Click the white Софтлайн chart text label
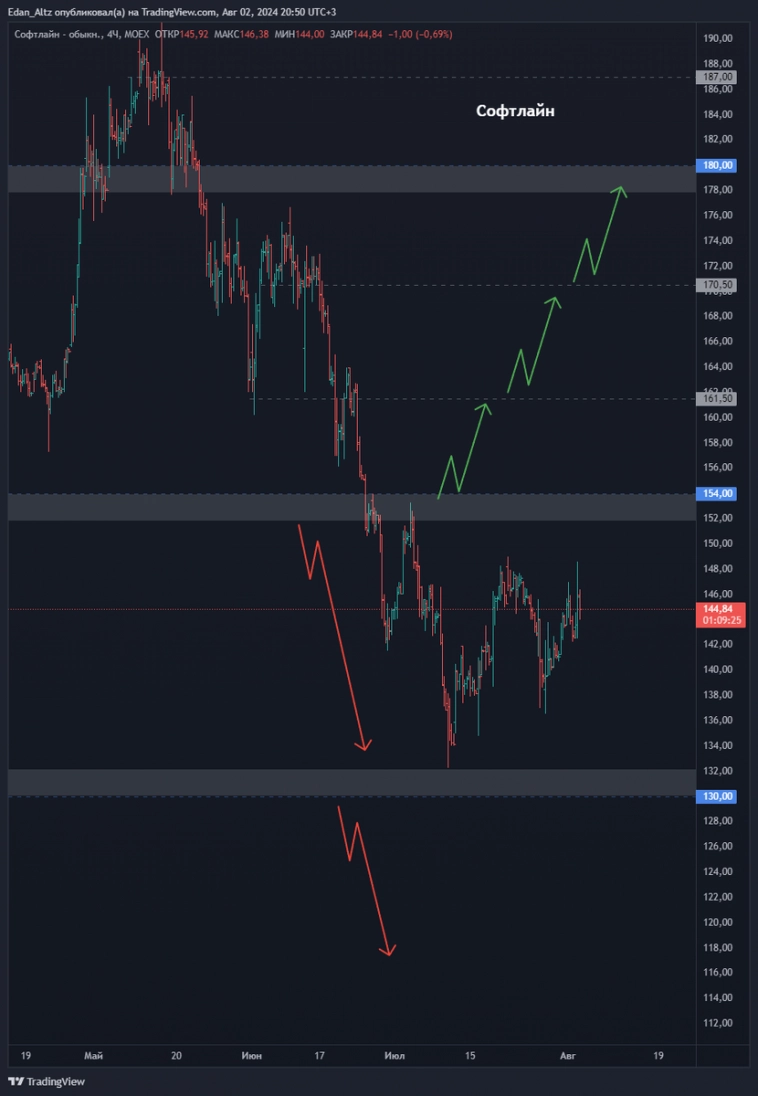758x1096 pixels. [515, 111]
